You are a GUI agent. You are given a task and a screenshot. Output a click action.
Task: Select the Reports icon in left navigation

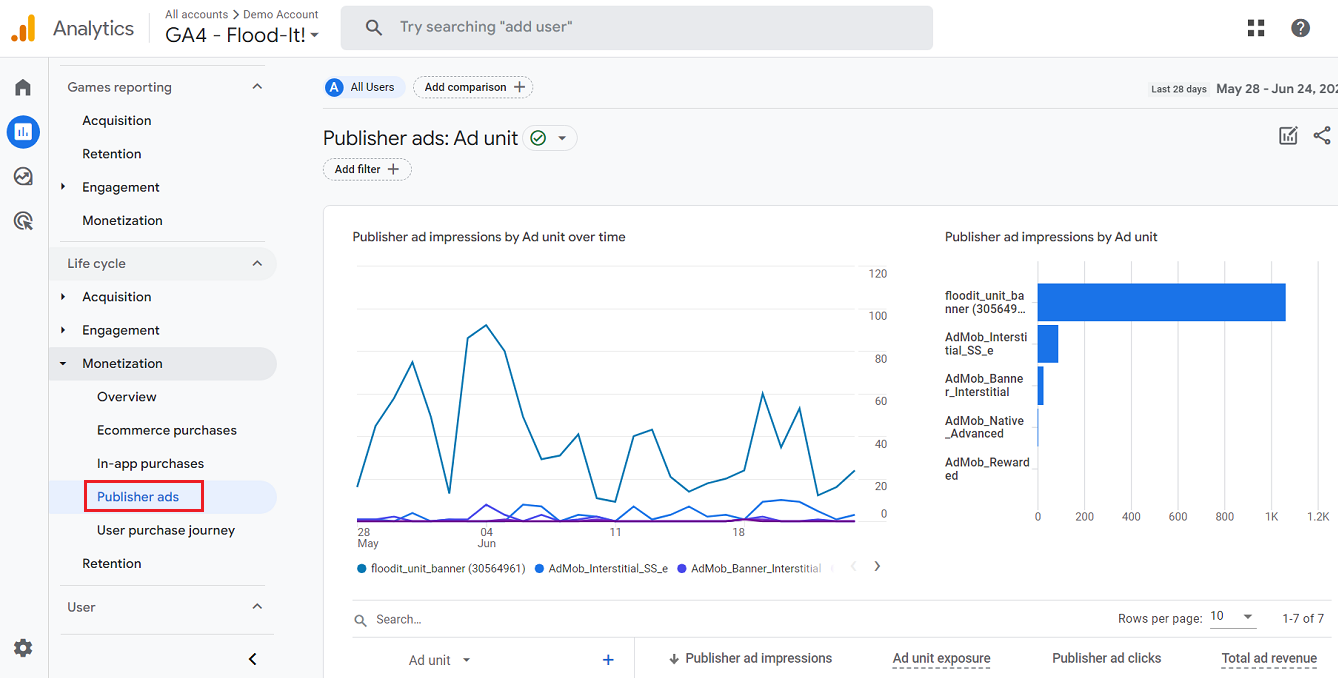22,131
